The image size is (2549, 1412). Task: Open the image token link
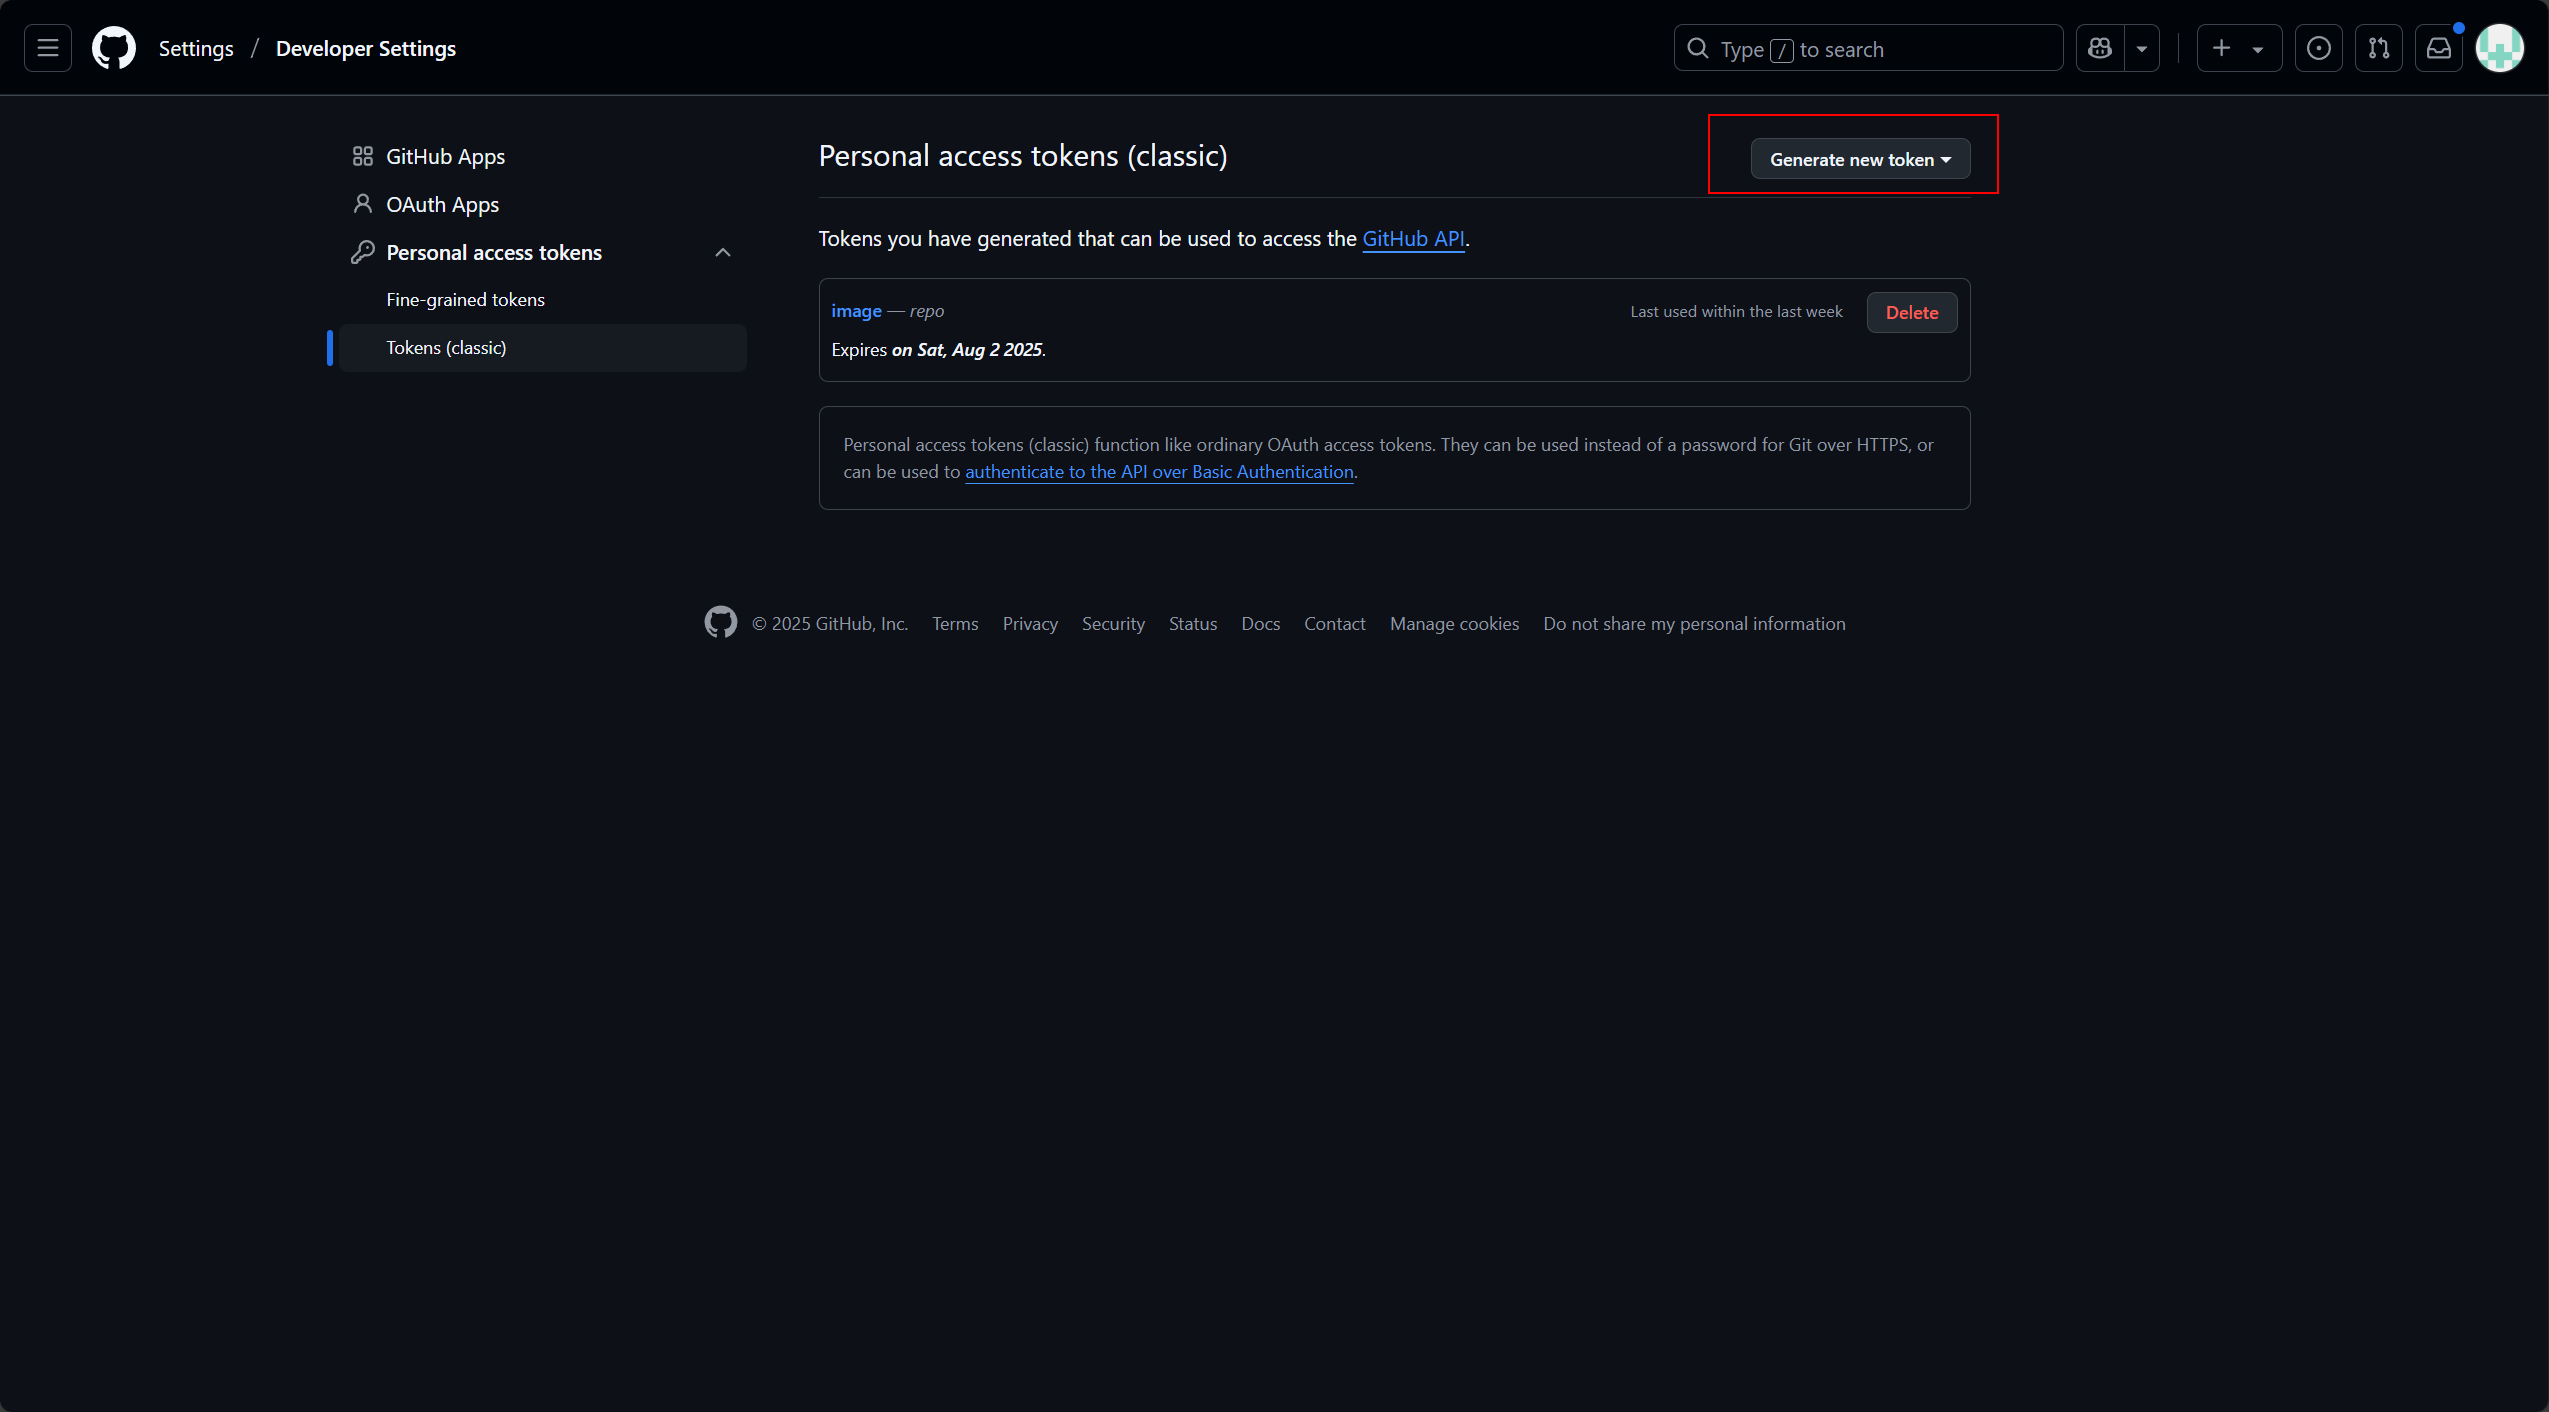click(x=856, y=311)
